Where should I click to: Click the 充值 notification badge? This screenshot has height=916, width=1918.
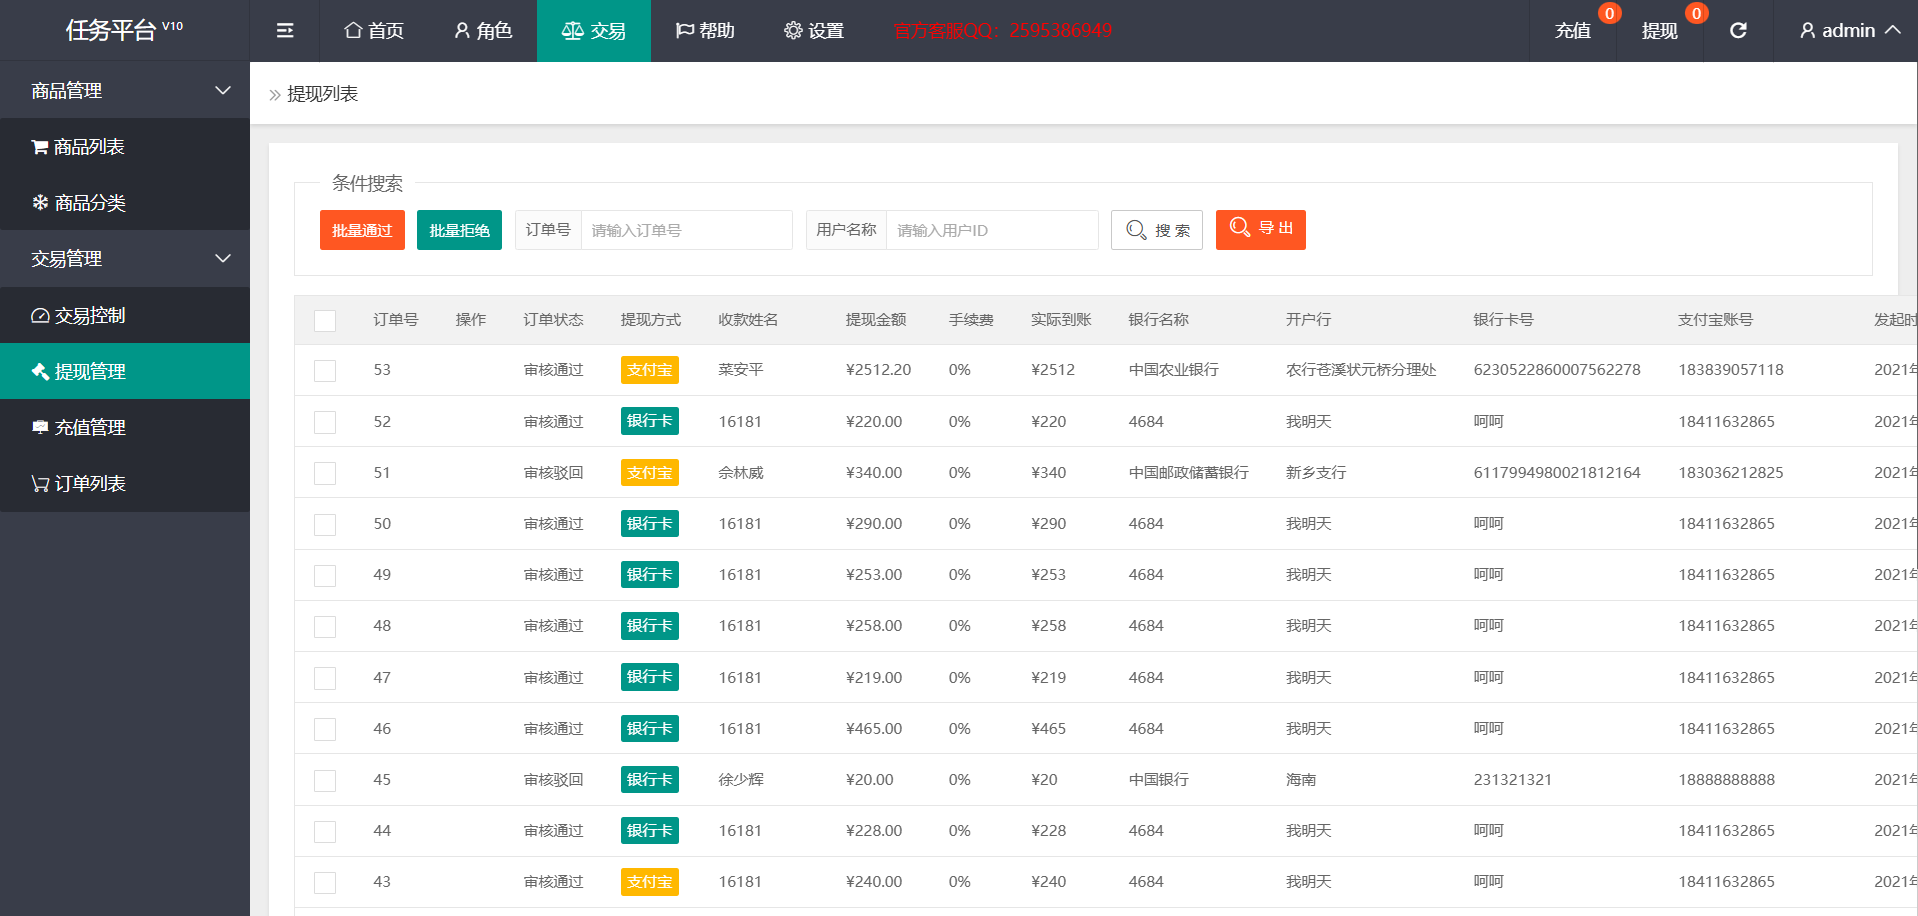tap(1609, 13)
